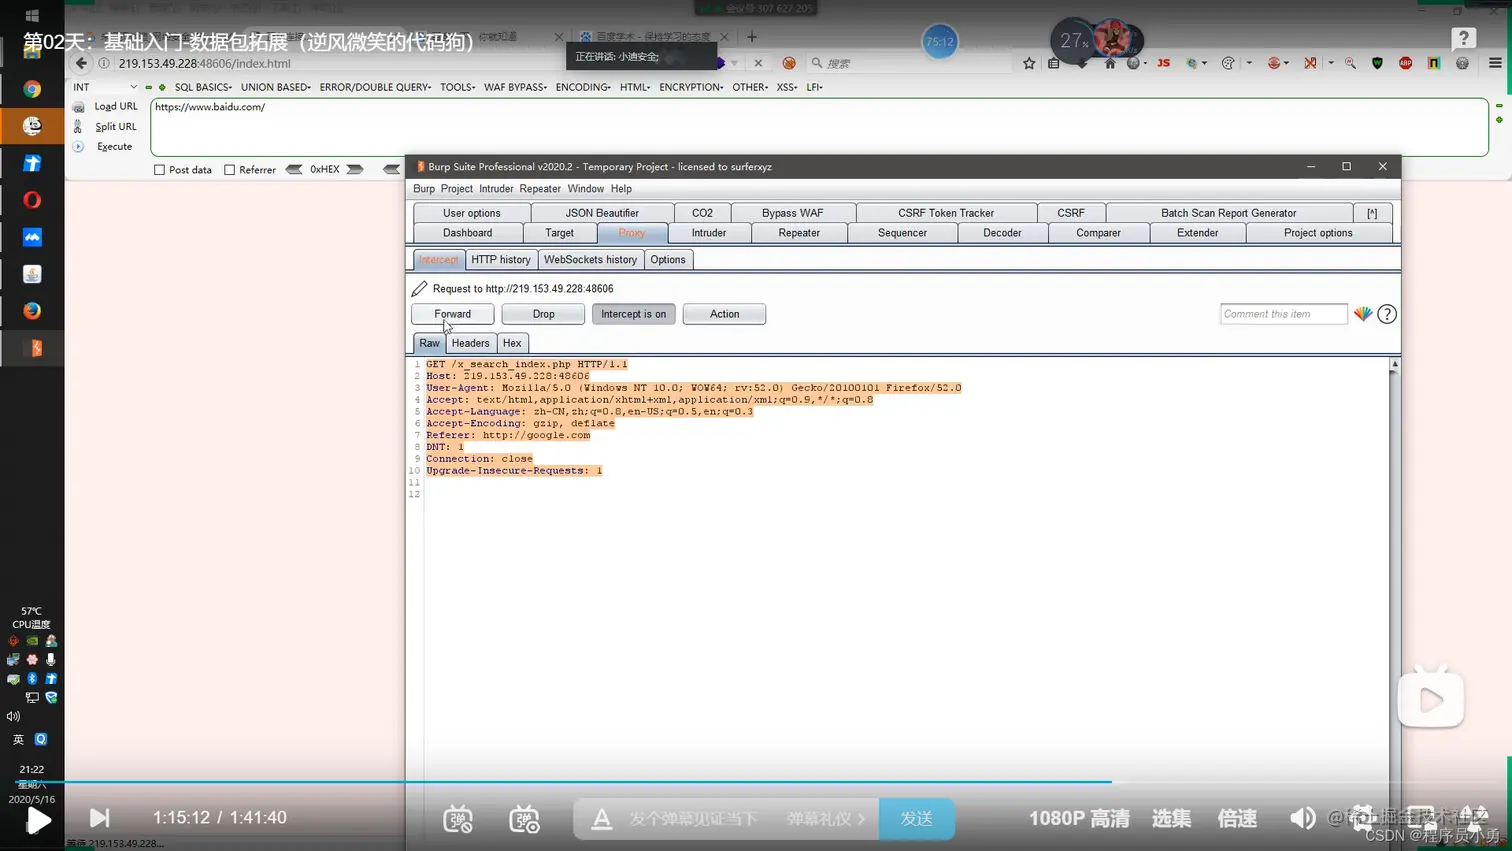Expand the ENCRYPTION dropdown
The height and width of the screenshot is (851, 1512).
(x=691, y=87)
